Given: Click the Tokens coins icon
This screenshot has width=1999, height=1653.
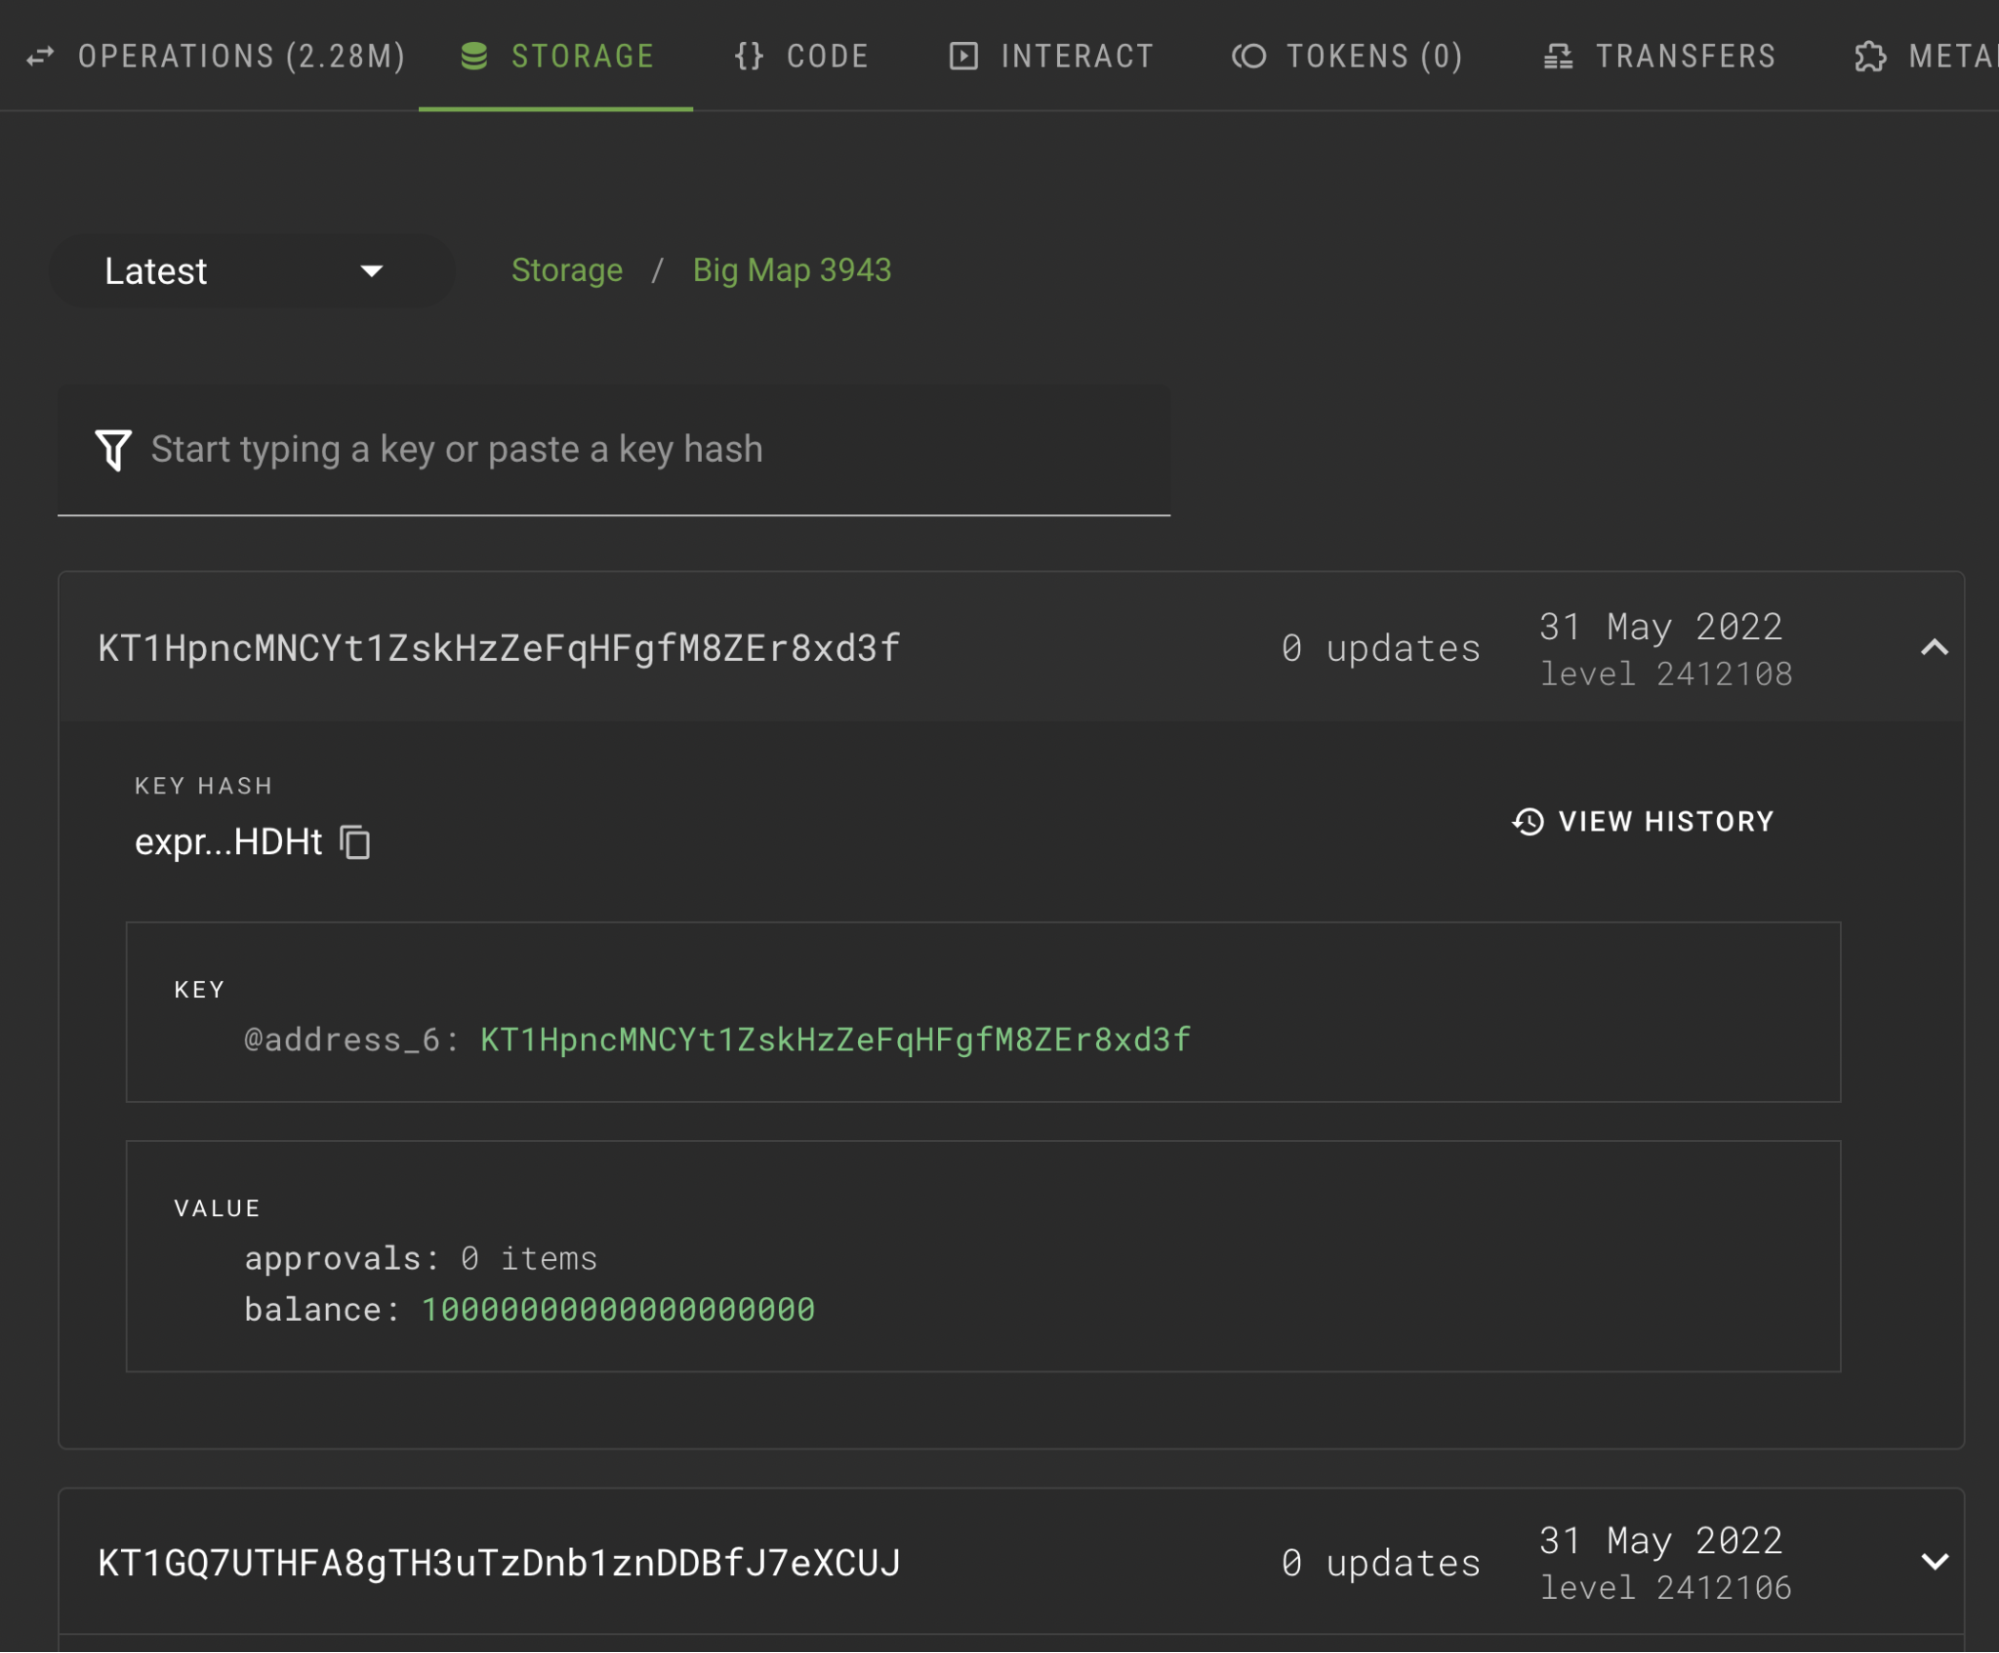Looking at the screenshot, I should click(x=1249, y=56).
